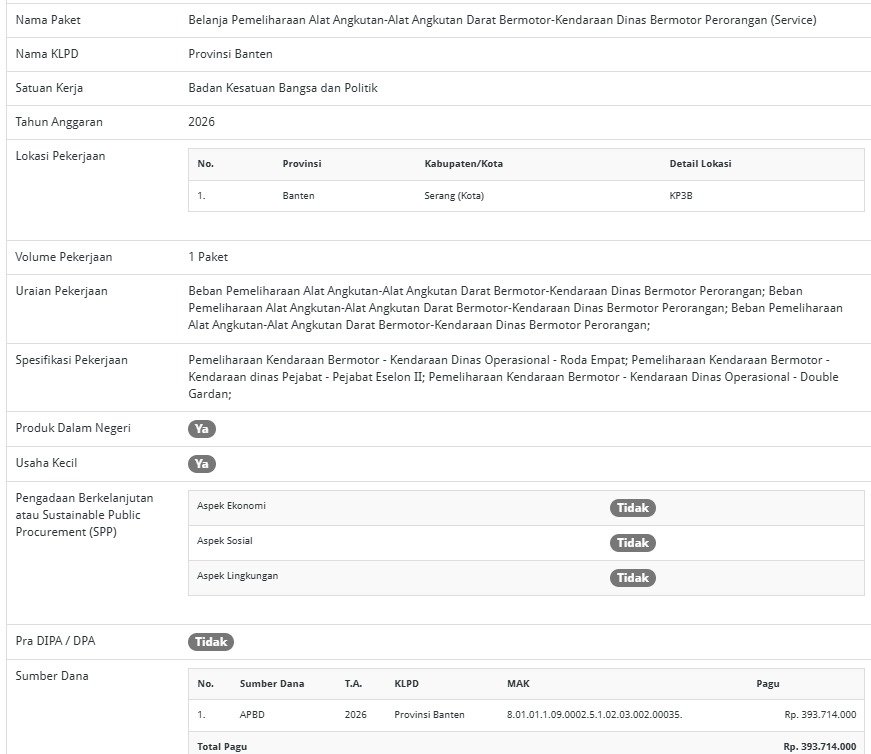Select the APBD funding source cell
This screenshot has height=754, width=871.
pos(253,715)
